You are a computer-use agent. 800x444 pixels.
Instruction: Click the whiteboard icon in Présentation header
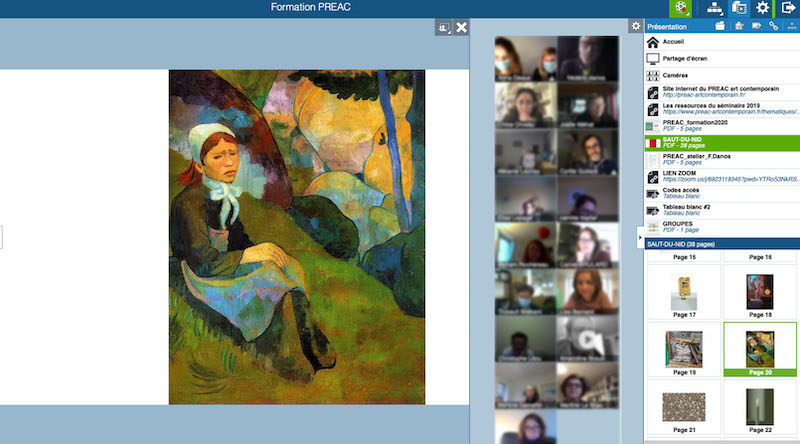coord(756,26)
